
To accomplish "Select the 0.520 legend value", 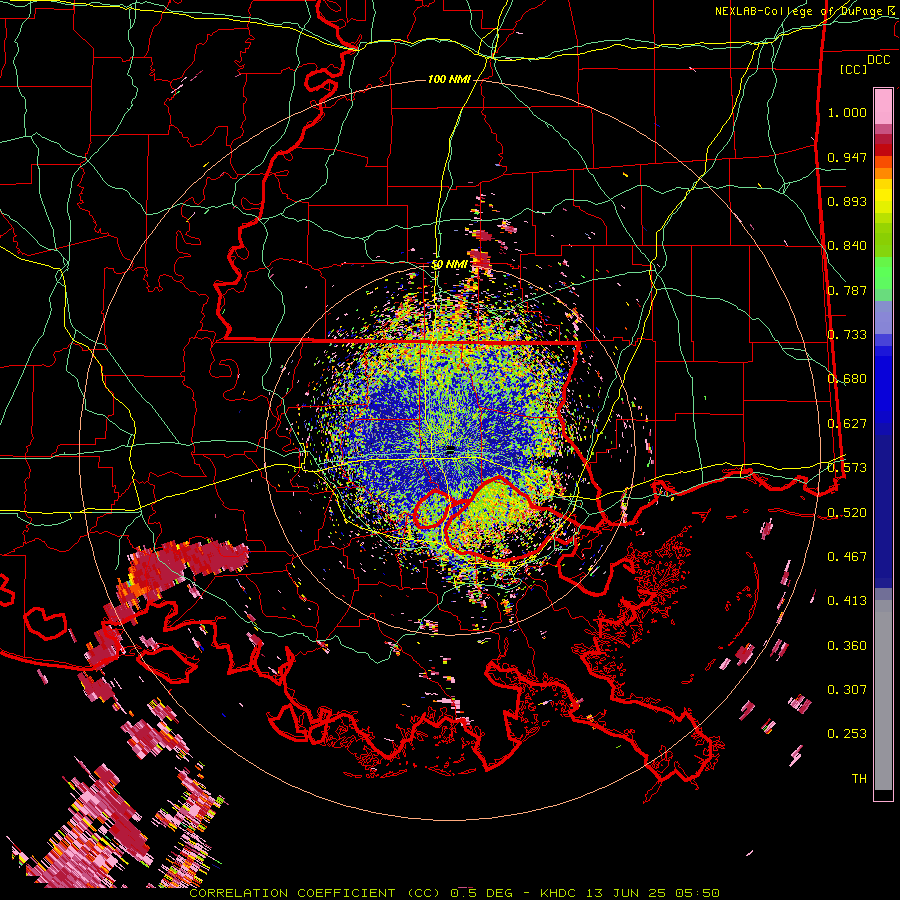I will pos(847,513).
